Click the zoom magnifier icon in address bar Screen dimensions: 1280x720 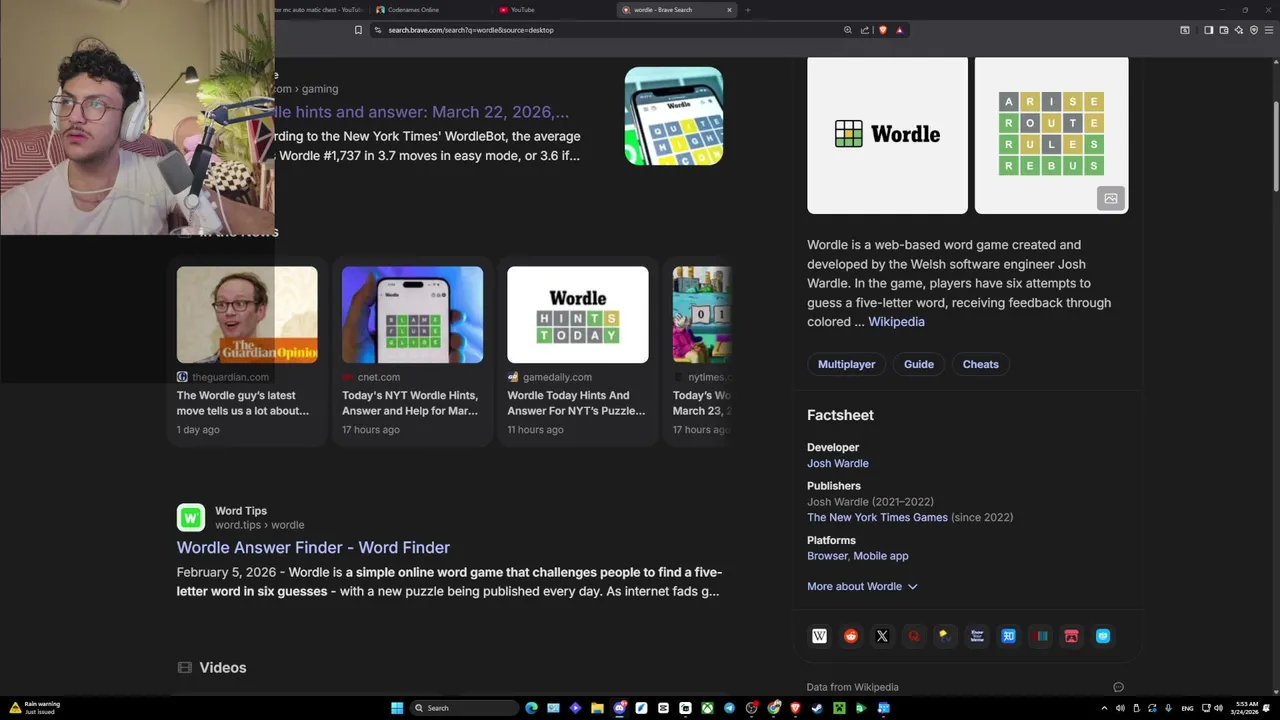click(x=848, y=30)
